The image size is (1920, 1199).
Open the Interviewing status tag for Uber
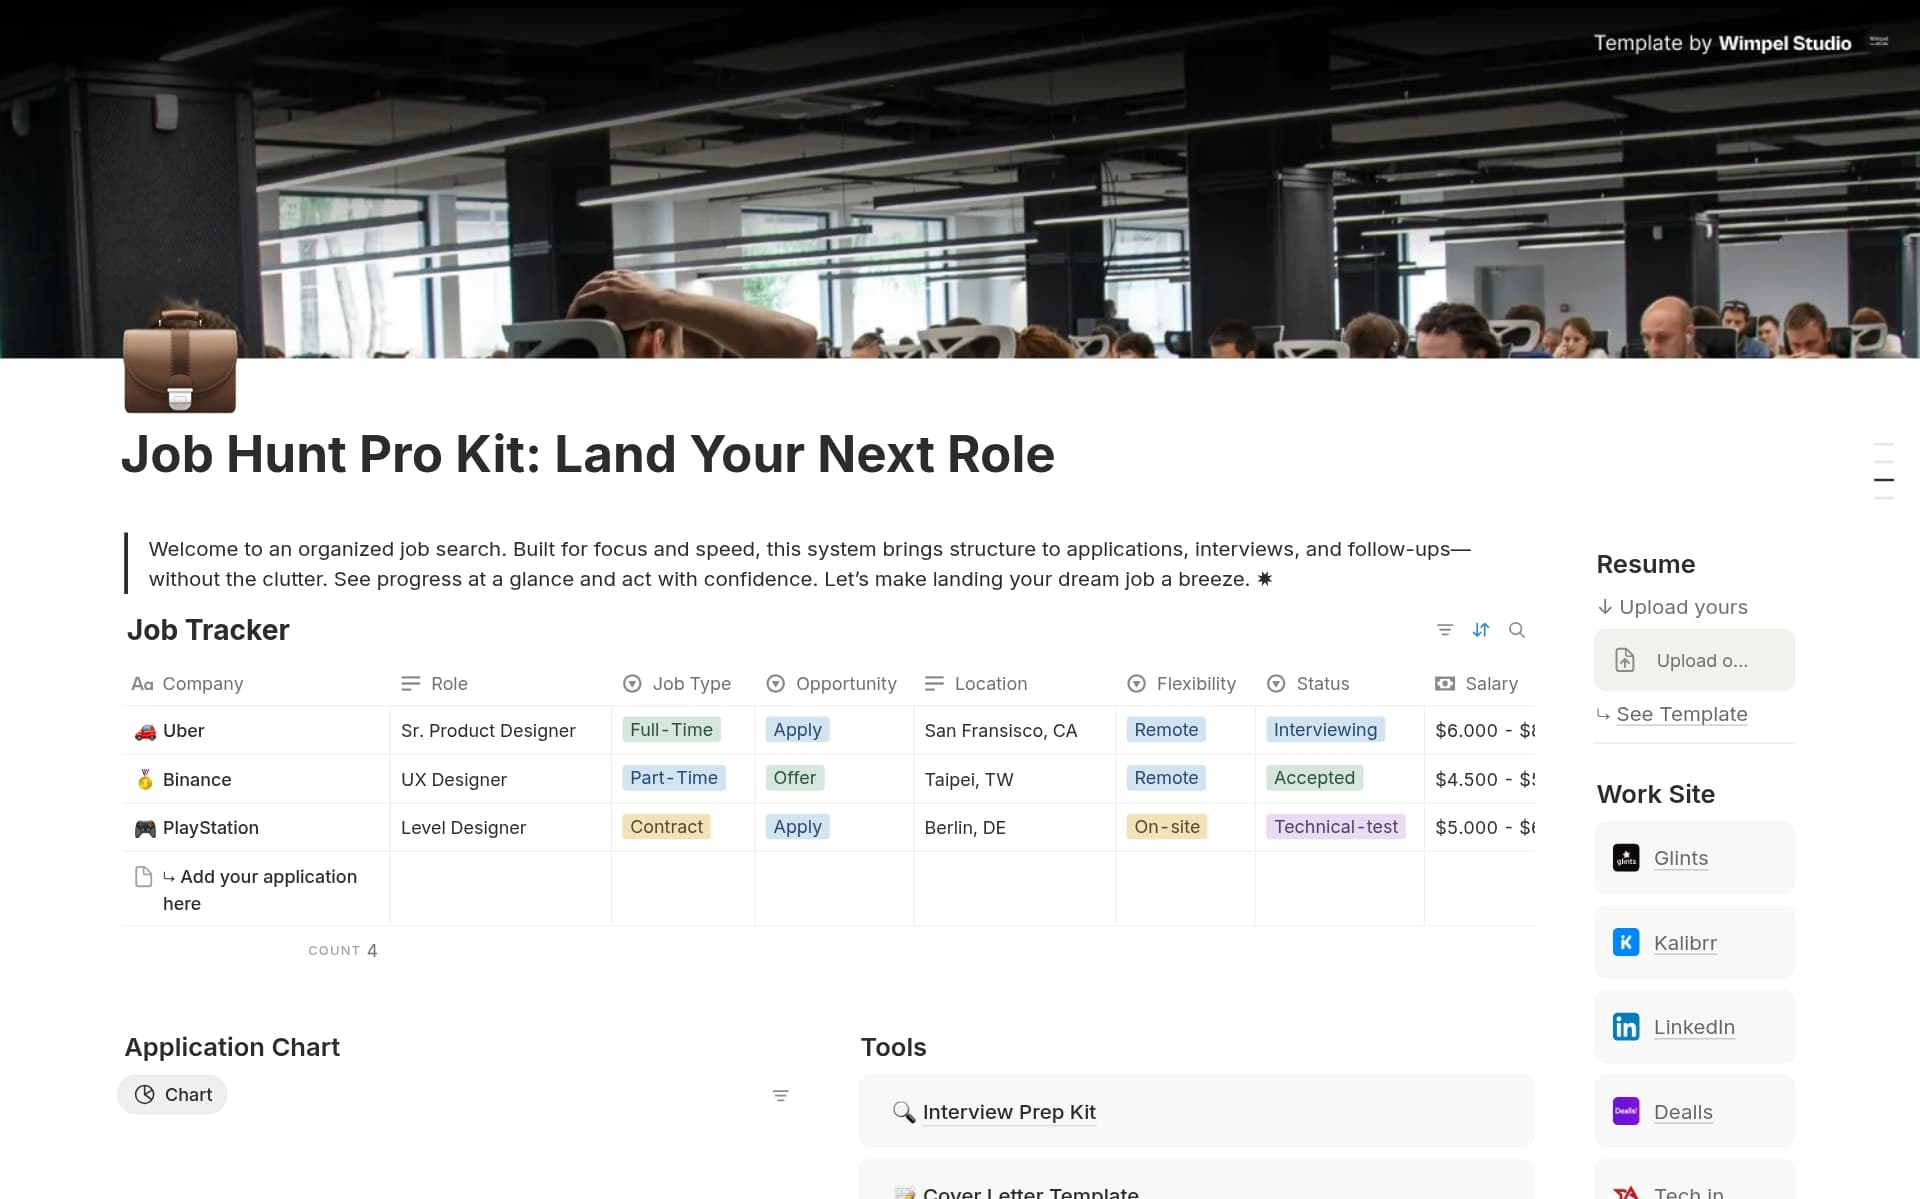pyautogui.click(x=1325, y=730)
